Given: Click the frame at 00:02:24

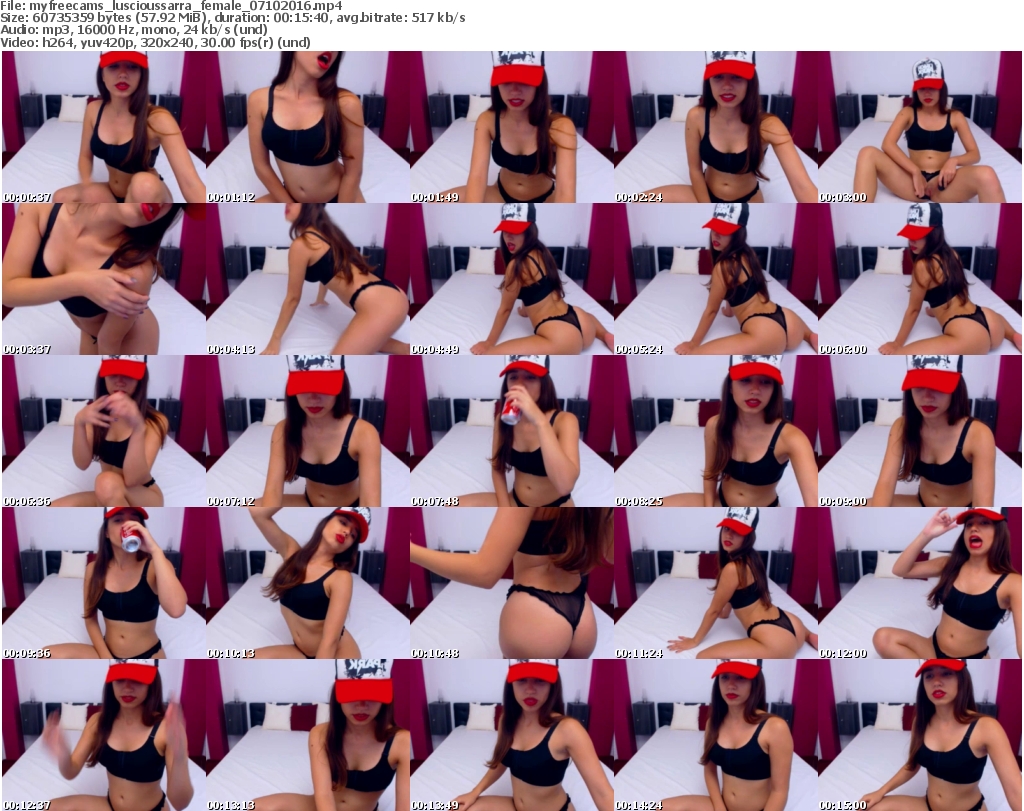Looking at the screenshot, I should coord(715,127).
